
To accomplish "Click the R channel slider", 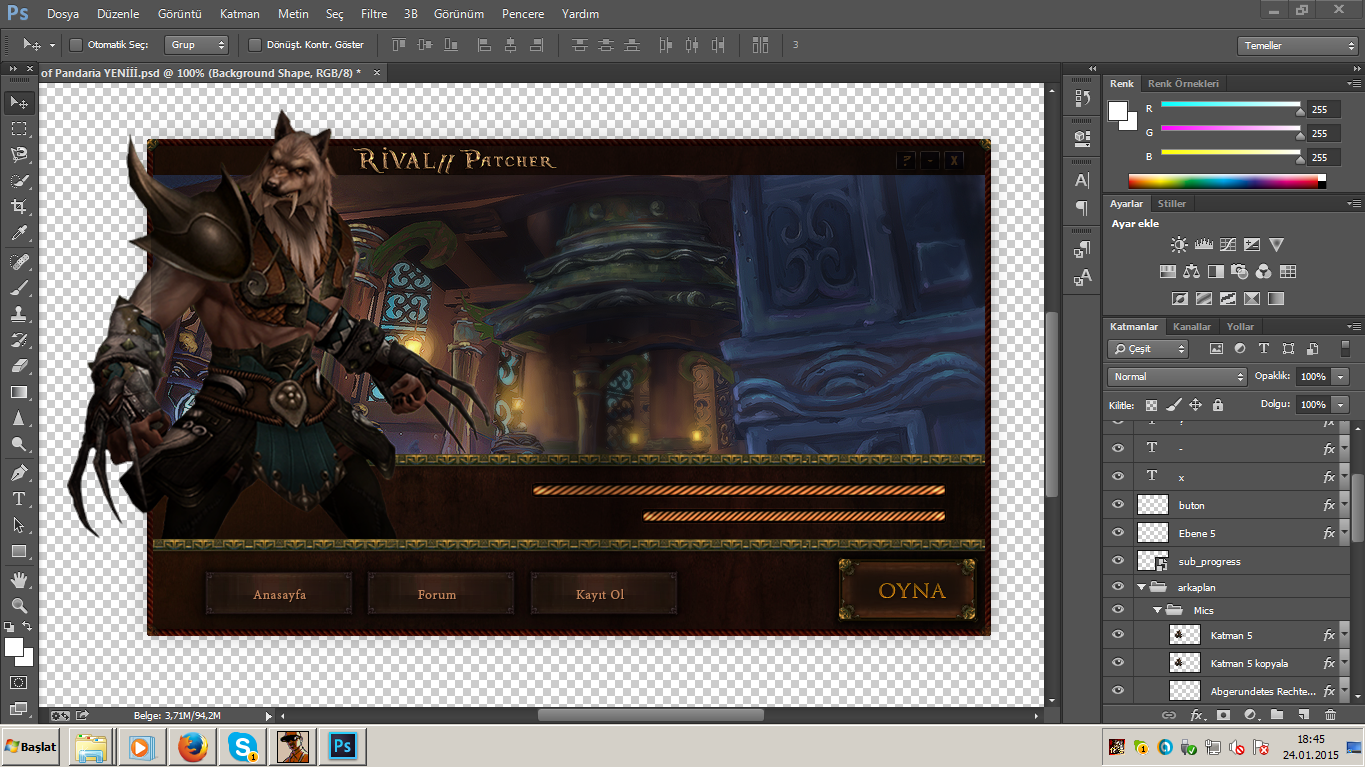I will [x=1230, y=105].
